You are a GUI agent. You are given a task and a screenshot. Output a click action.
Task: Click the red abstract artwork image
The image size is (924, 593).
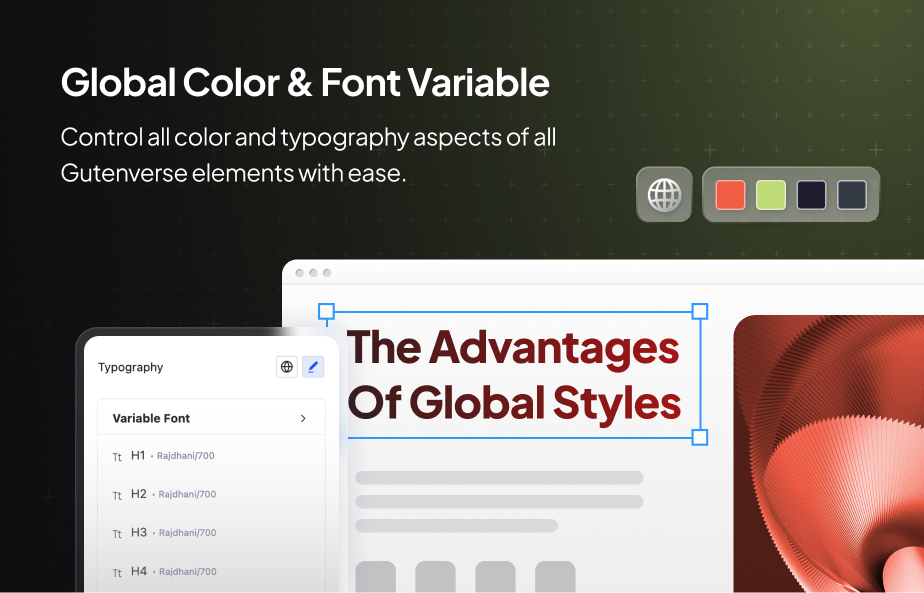[x=829, y=454]
